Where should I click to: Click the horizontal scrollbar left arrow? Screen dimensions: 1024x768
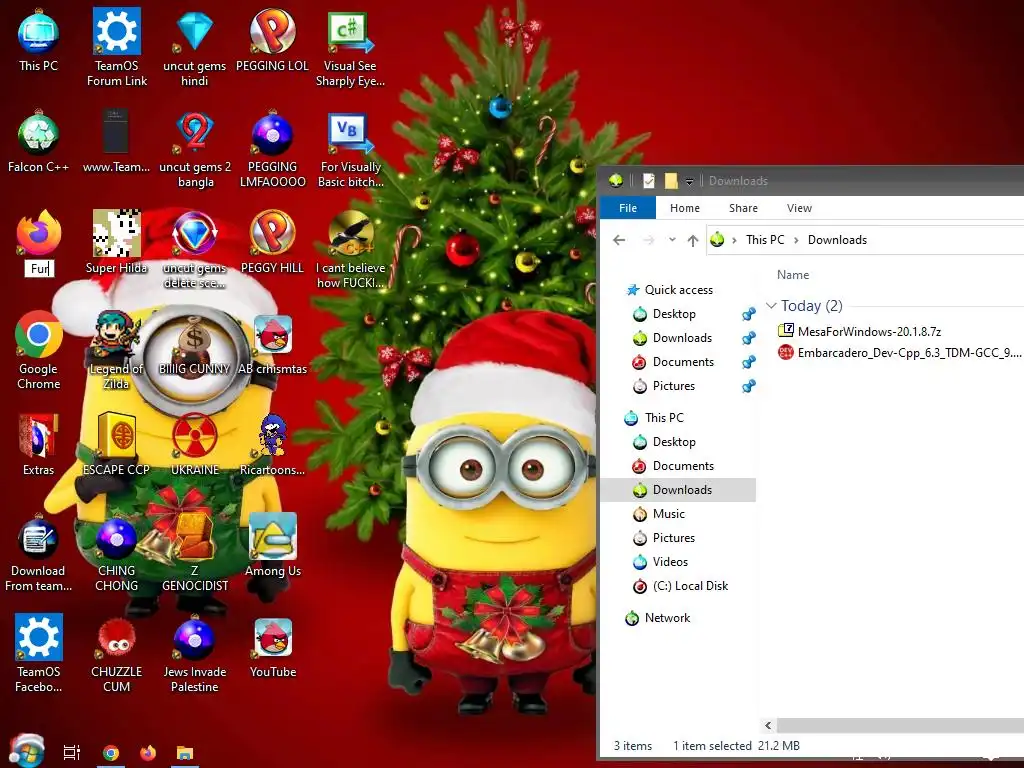[768, 726]
